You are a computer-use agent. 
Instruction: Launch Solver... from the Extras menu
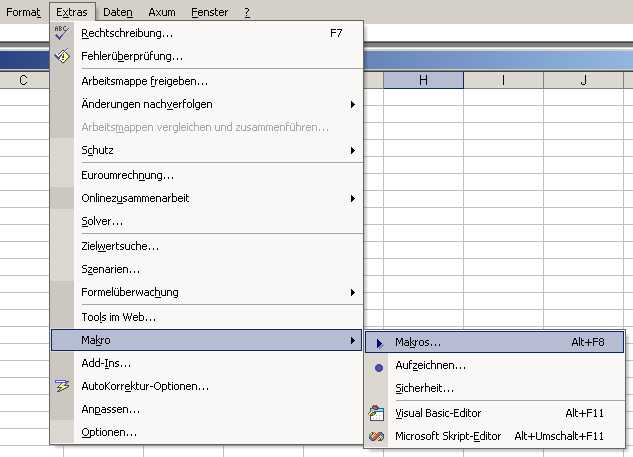102,221
